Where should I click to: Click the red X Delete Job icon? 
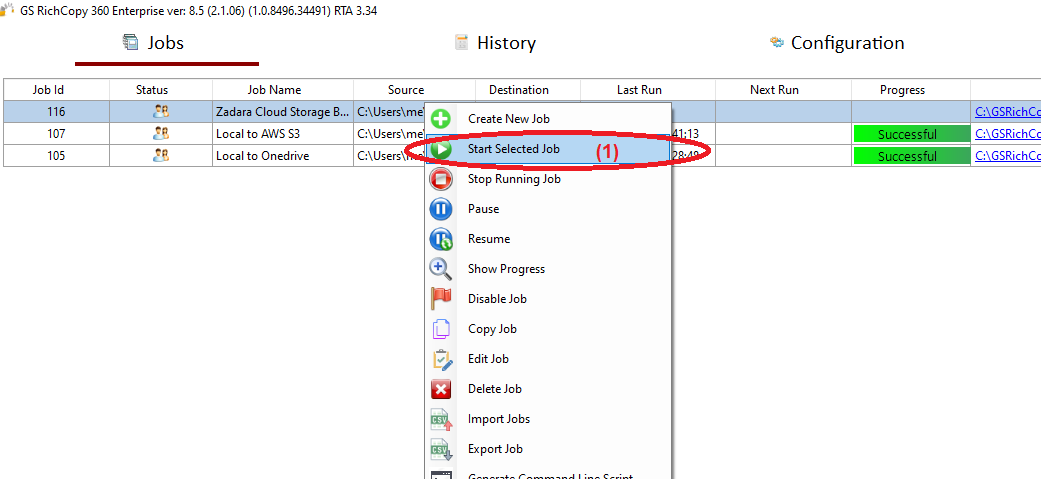pyautogui.click(x=440, y=389)
